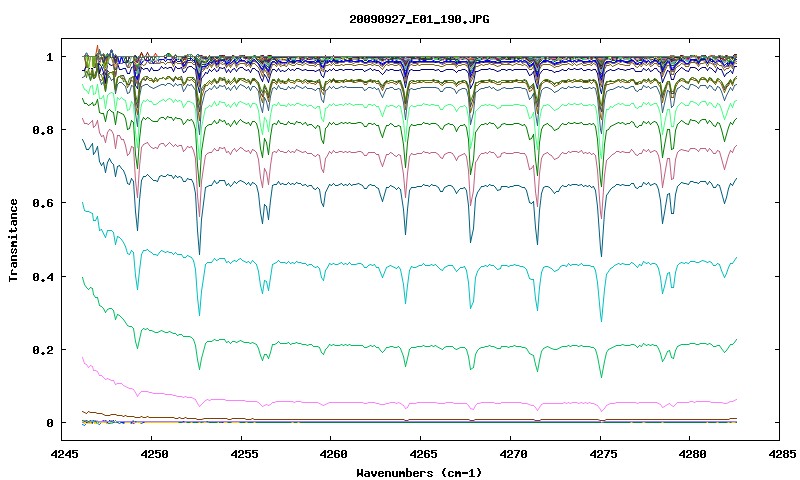Click the Transmitance y-axis label

14,240
